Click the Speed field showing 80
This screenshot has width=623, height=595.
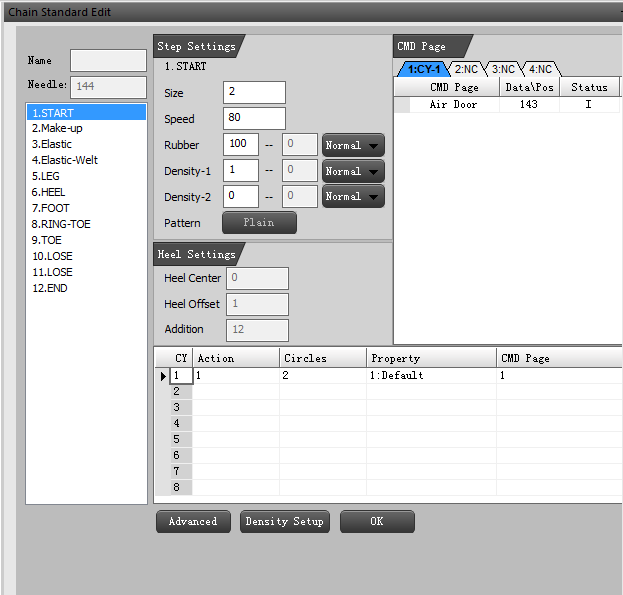coord(254,118)
